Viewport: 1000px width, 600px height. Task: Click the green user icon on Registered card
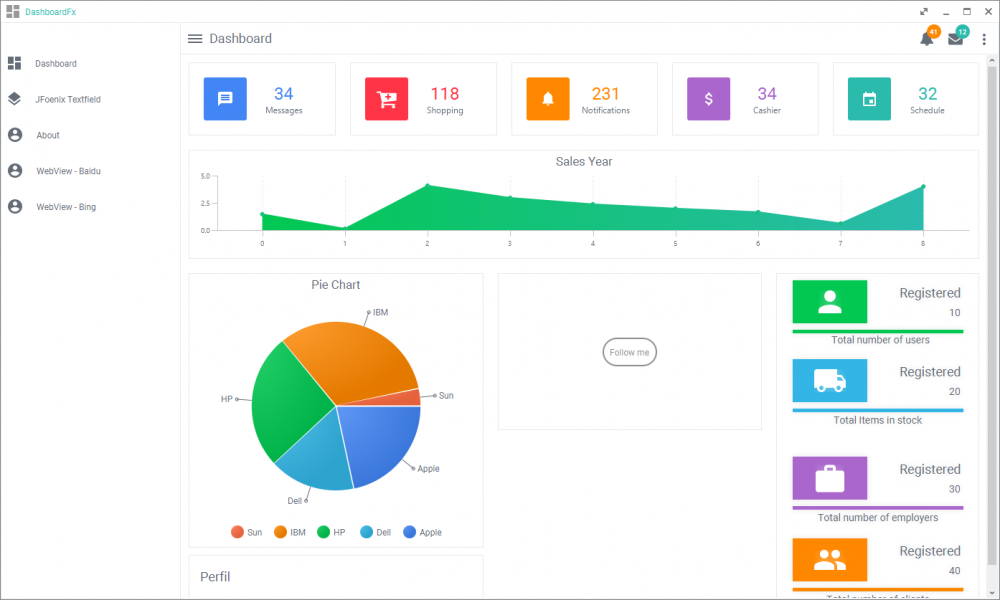pyautogui.click(x=829, y=302)
